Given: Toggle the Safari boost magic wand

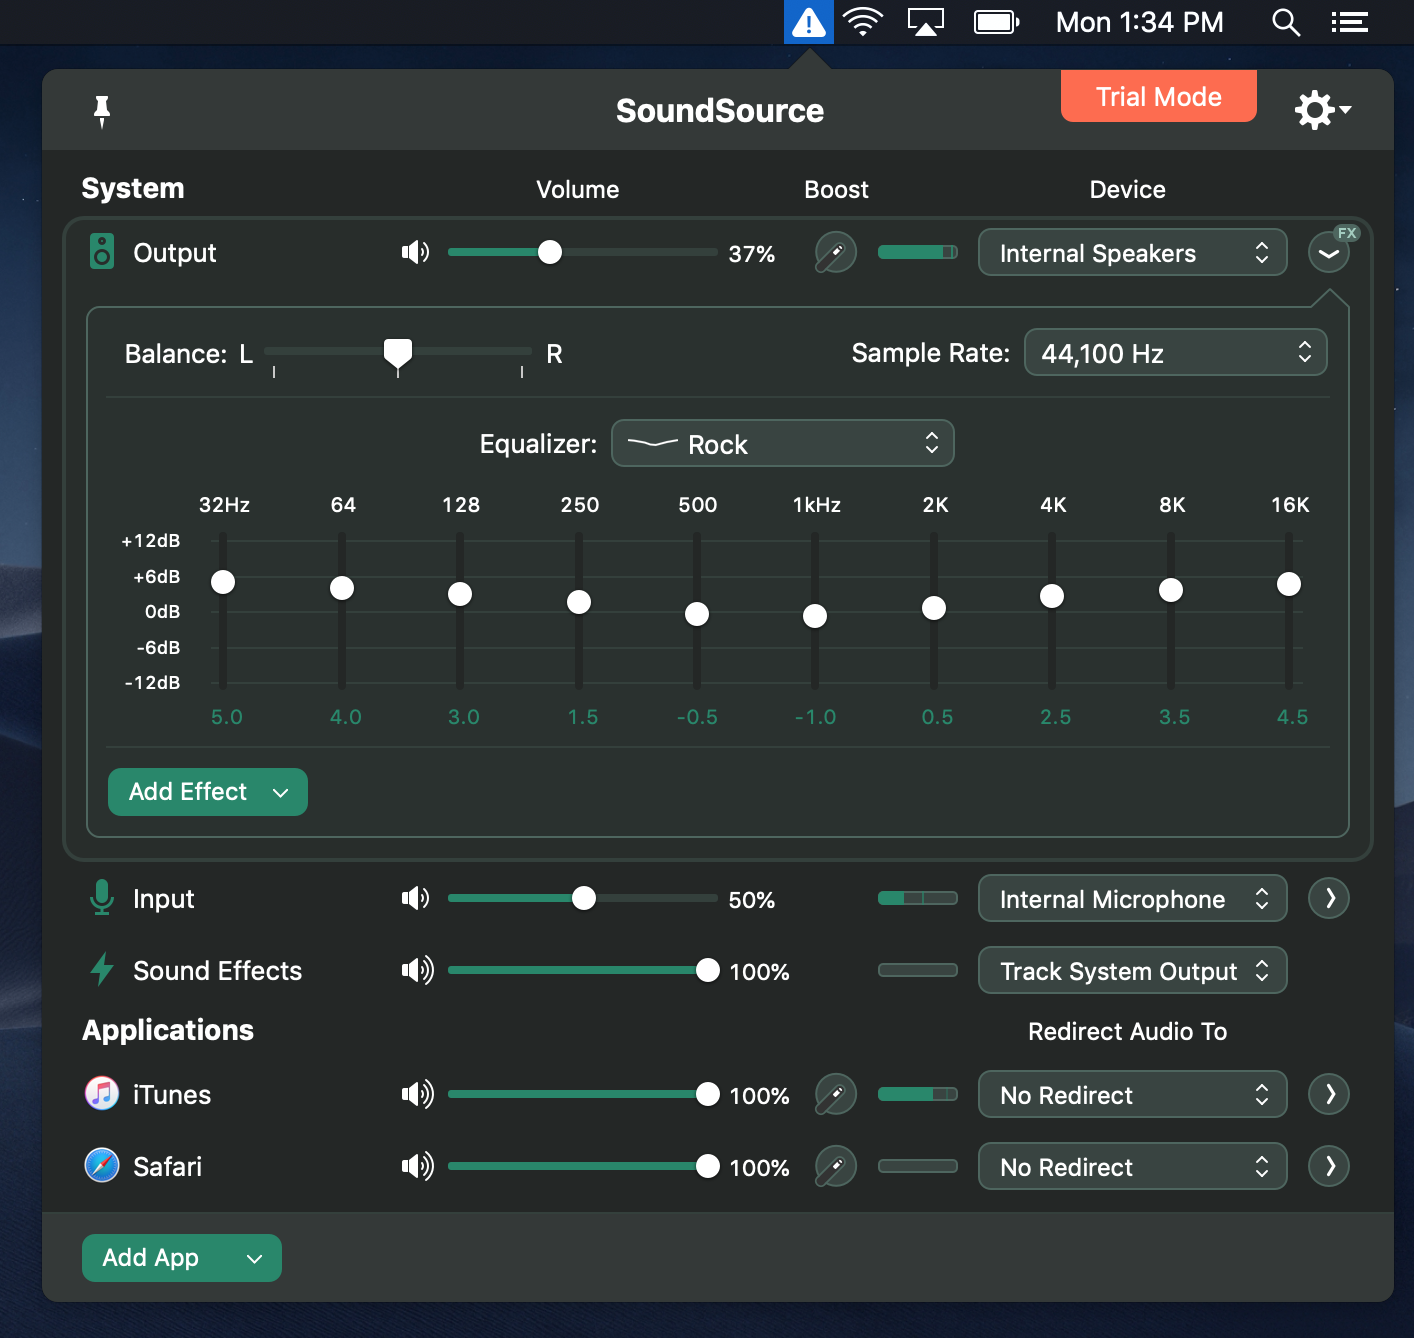Looking at the screenshot, I should 836,1166.
